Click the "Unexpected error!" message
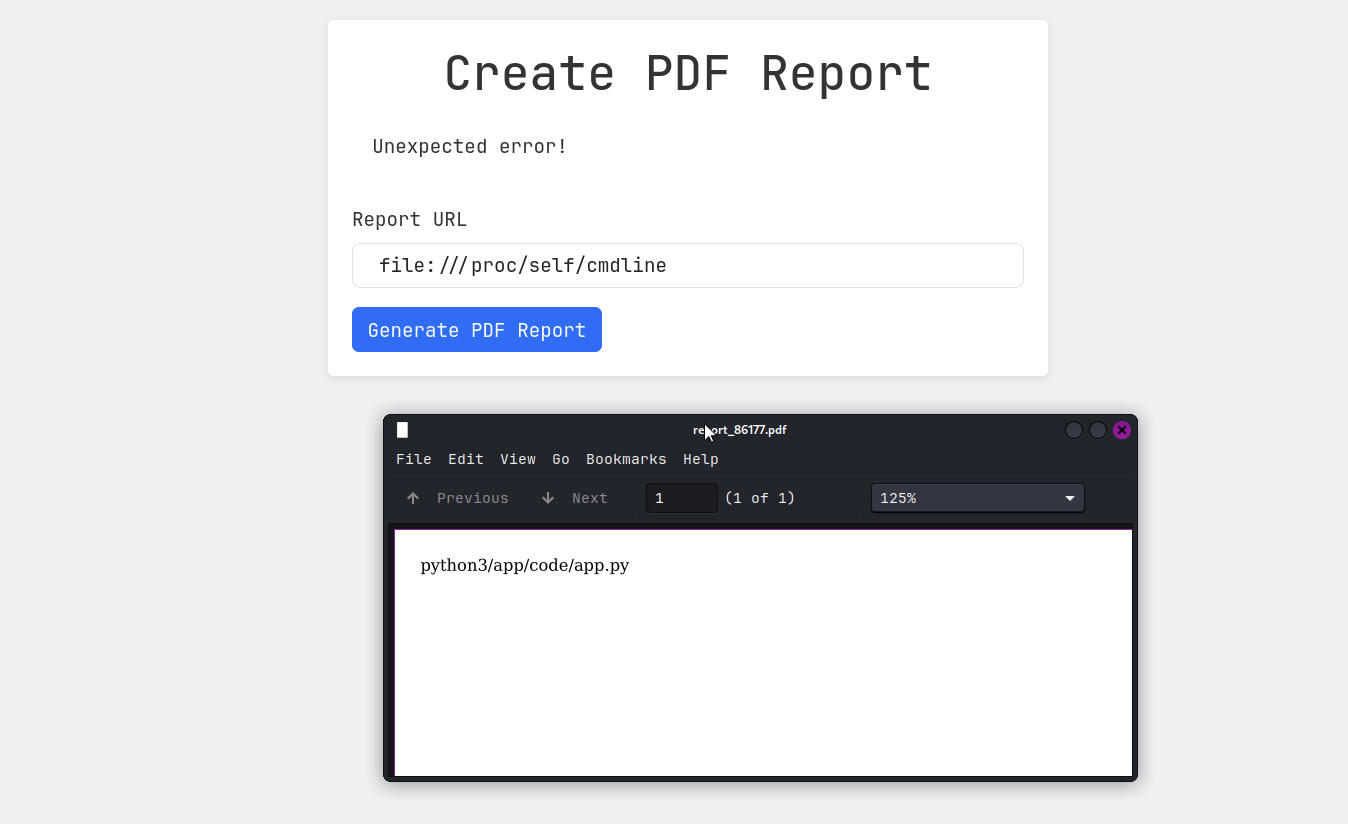 coord(469,147)
